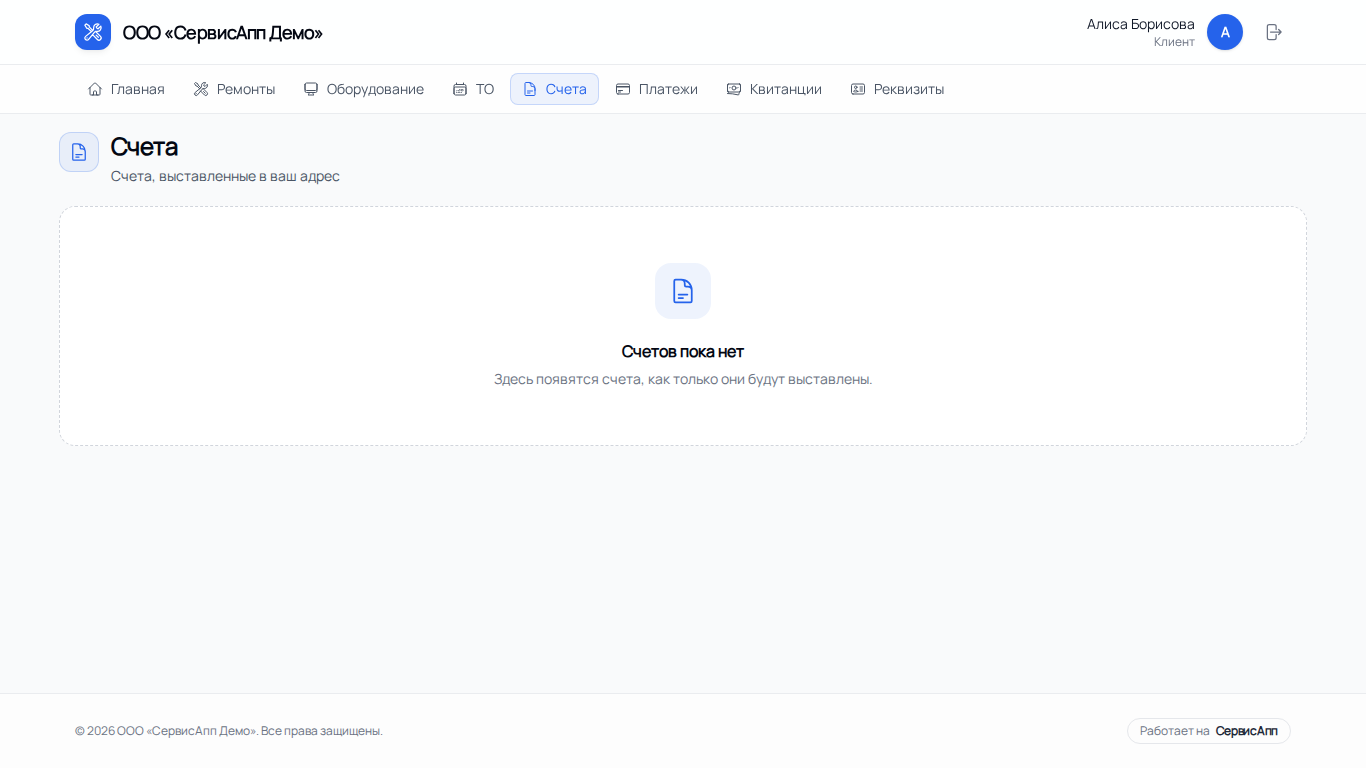
Task: Click the document icon in Счета tab
Action: pos(530,89)
